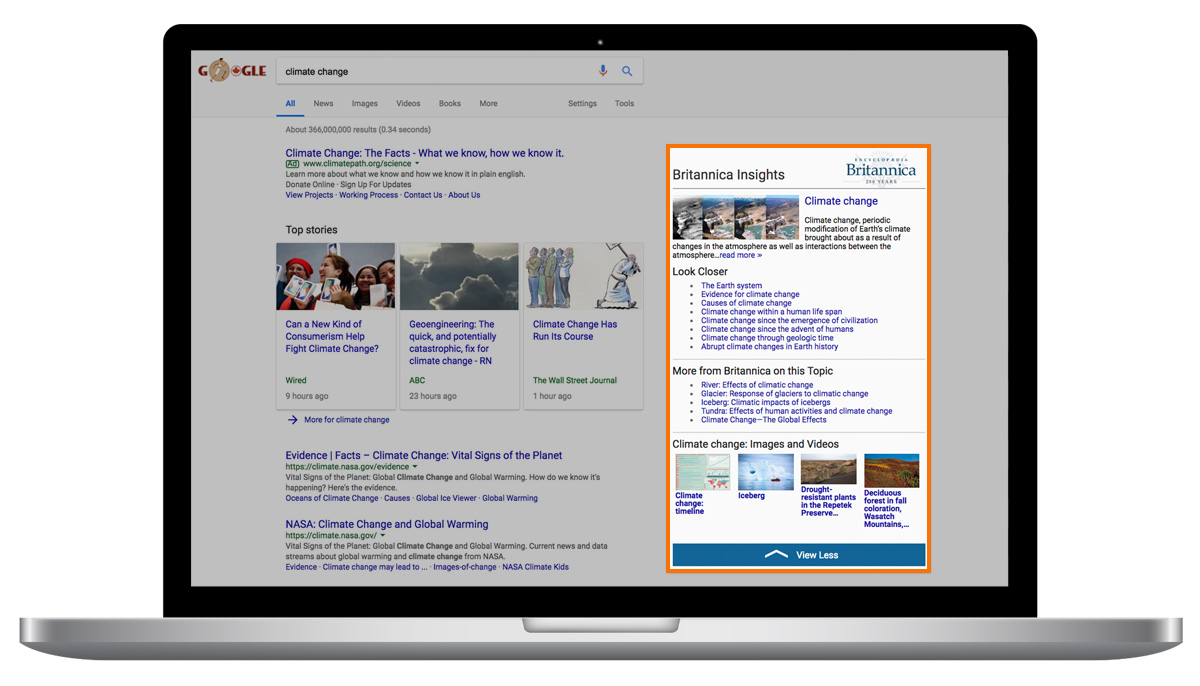Open the Contact Us sitelink
Image resolution: width=1200 pixels, height=686 pixels.
coord(423,195)
